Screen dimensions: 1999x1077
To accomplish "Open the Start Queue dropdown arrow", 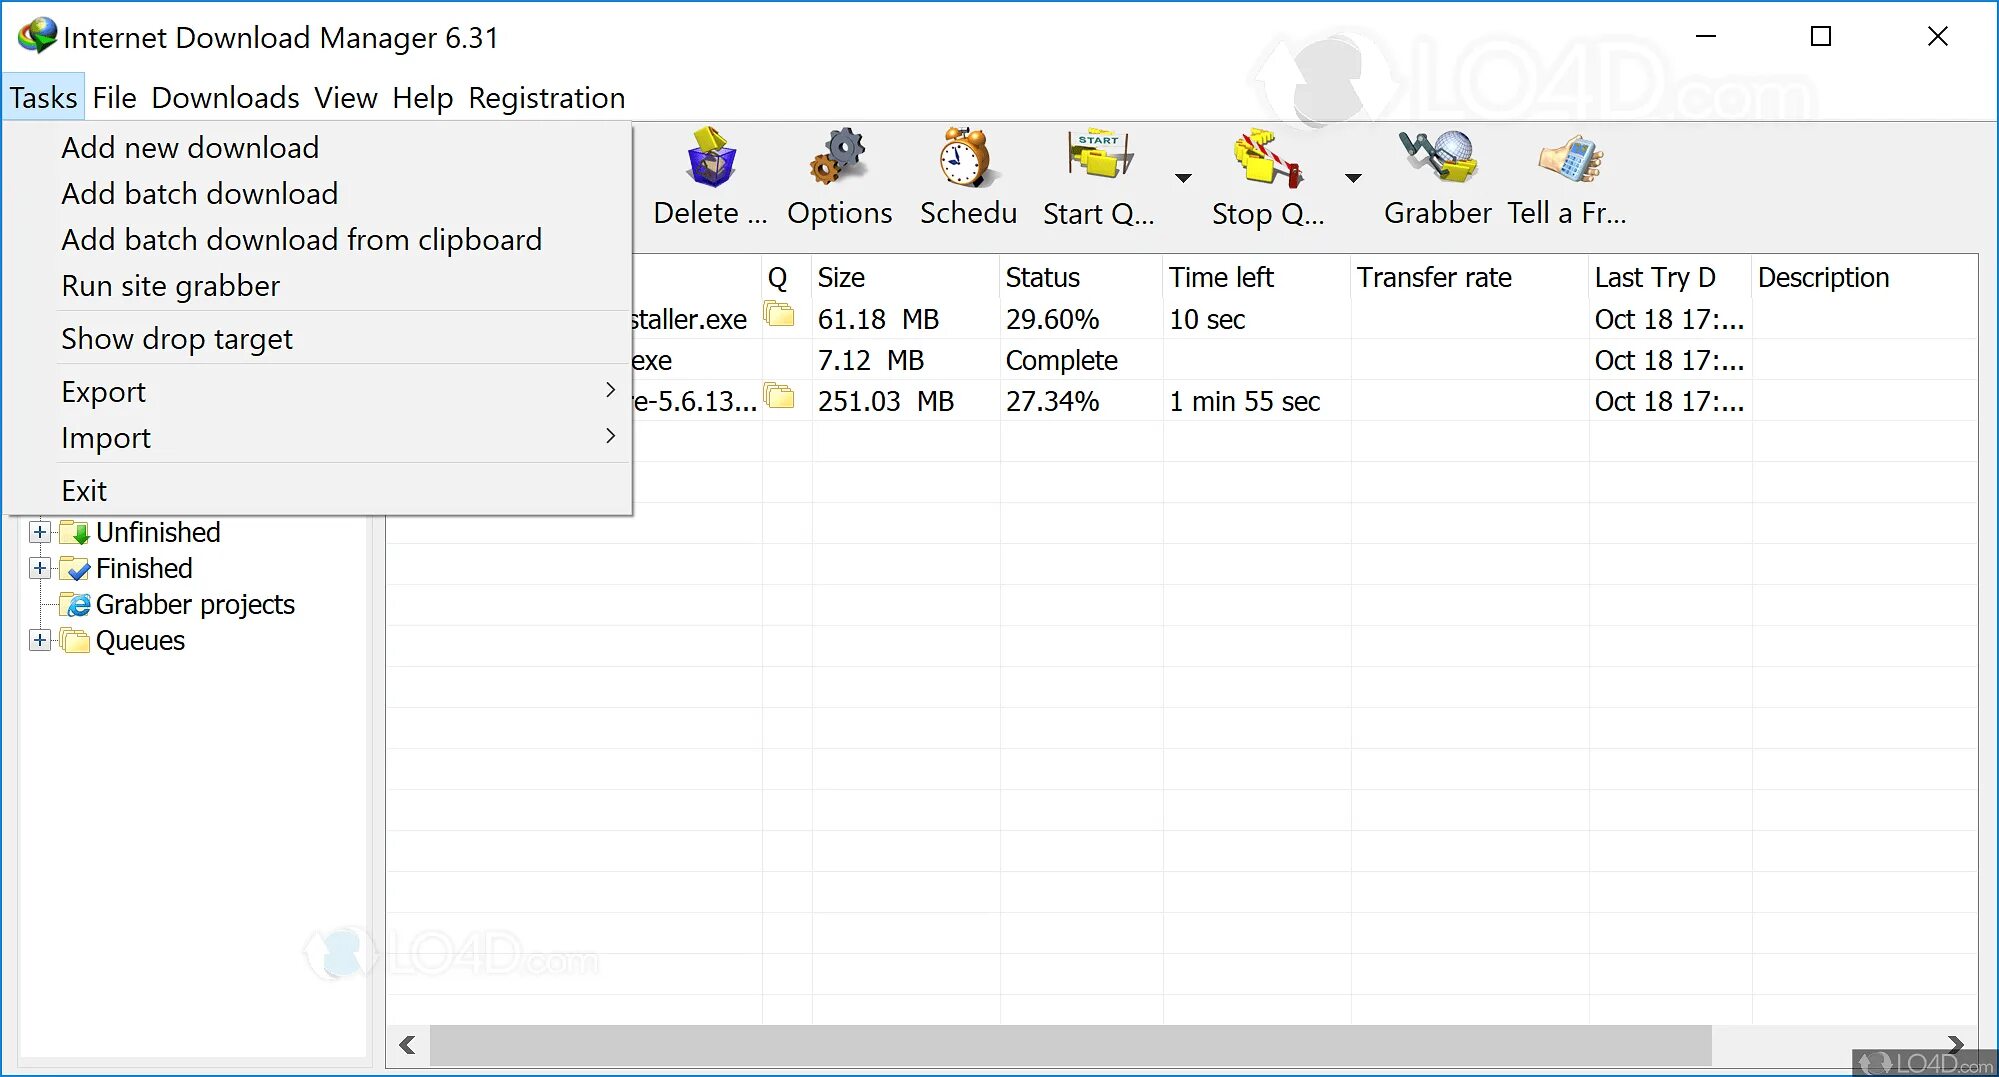I will tap(1183, 178).
